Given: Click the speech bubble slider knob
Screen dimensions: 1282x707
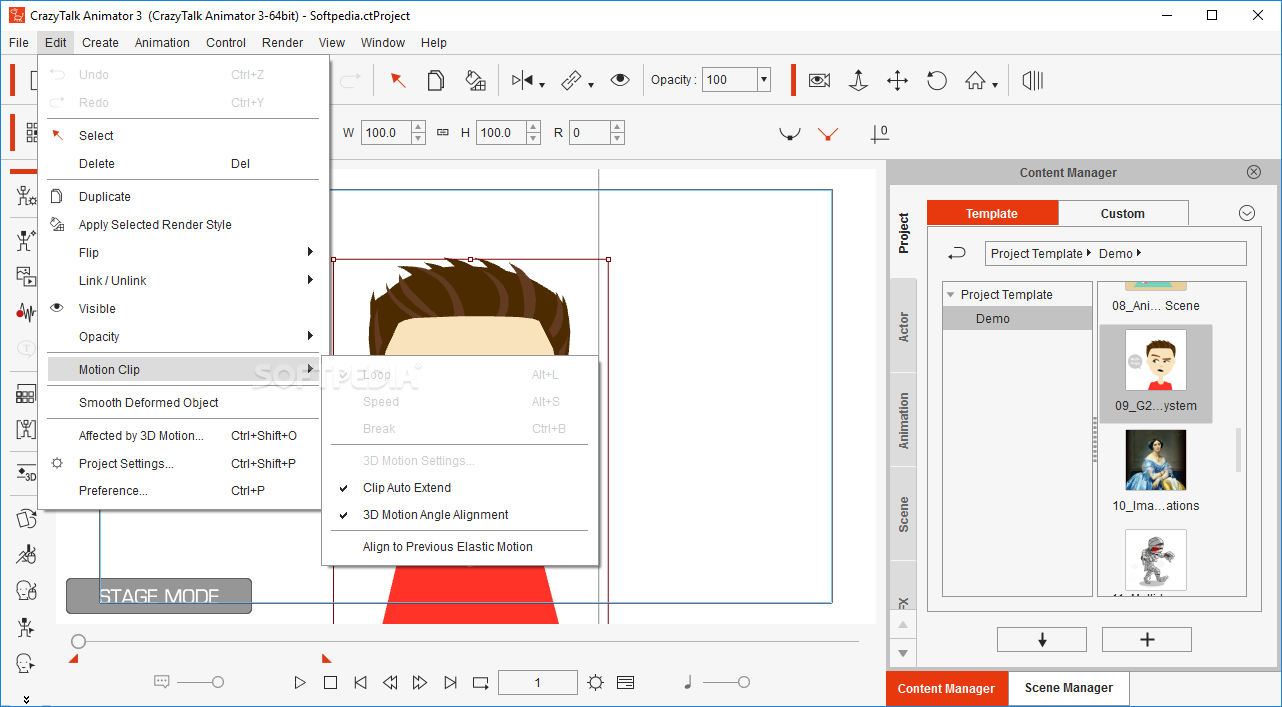Looking at the screenshot, I should pyautogui.click(x=217, y=682).
